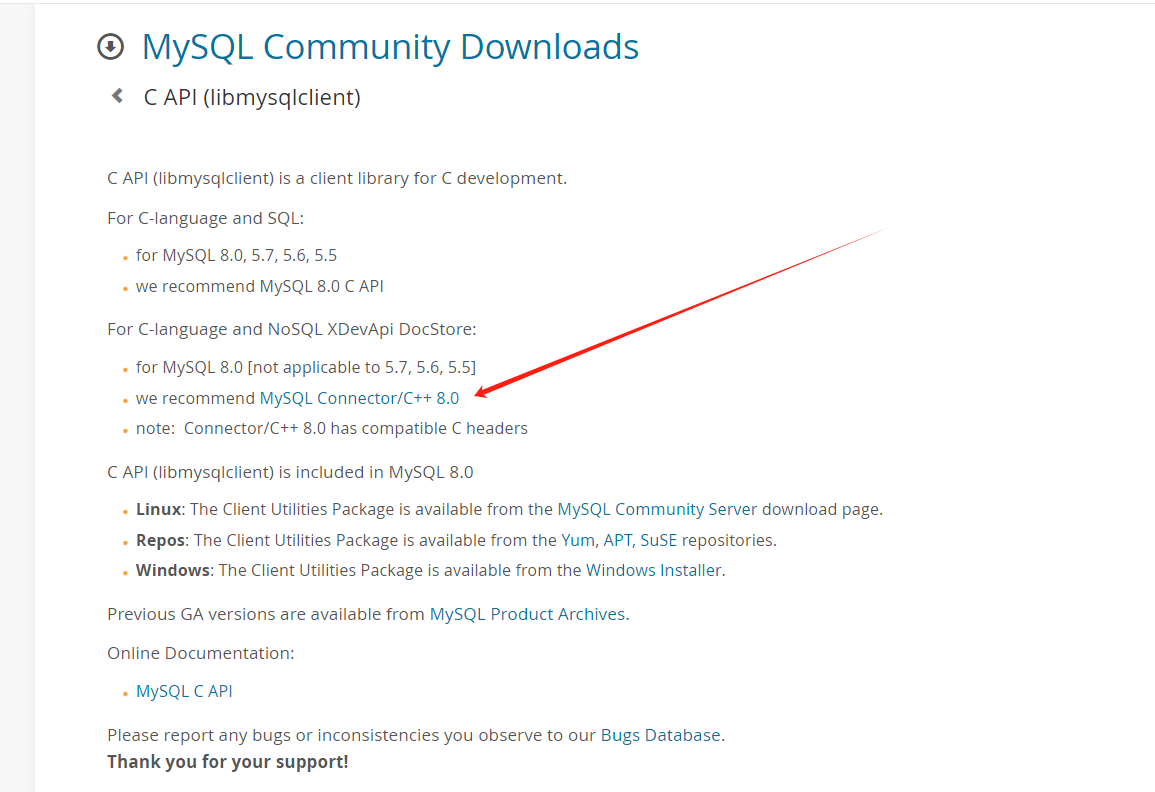The width and height of the screenshot is (1155, 792).
Task: Open the Bugs Database link
Action: [x=661, y=735]
